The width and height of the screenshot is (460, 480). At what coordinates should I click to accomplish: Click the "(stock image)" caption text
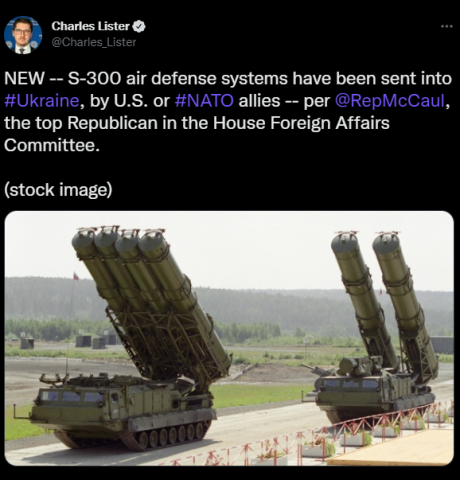pos(58,190)
